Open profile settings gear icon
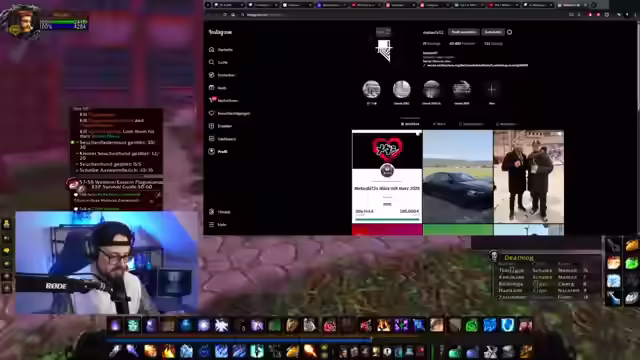Viewport: 640px width, 360px height. click(x=509, y=32)
